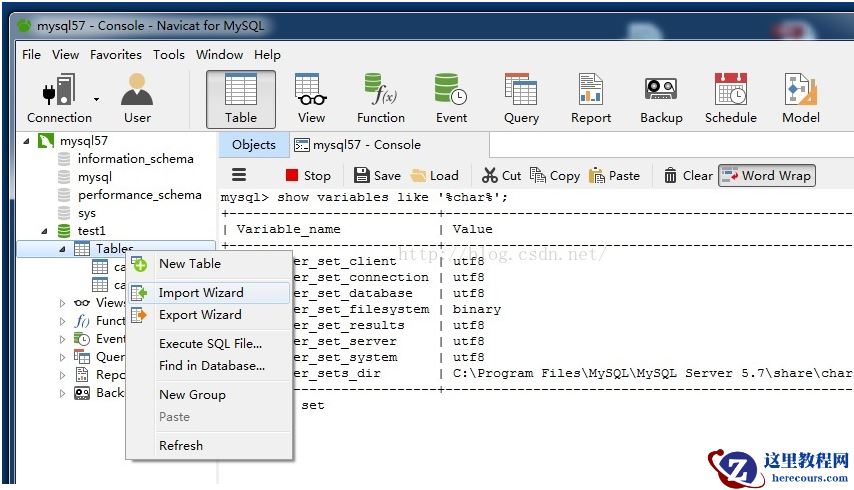Open the View objects icon
The width and height of the screenshot is (854, 490).
[311, 99]
